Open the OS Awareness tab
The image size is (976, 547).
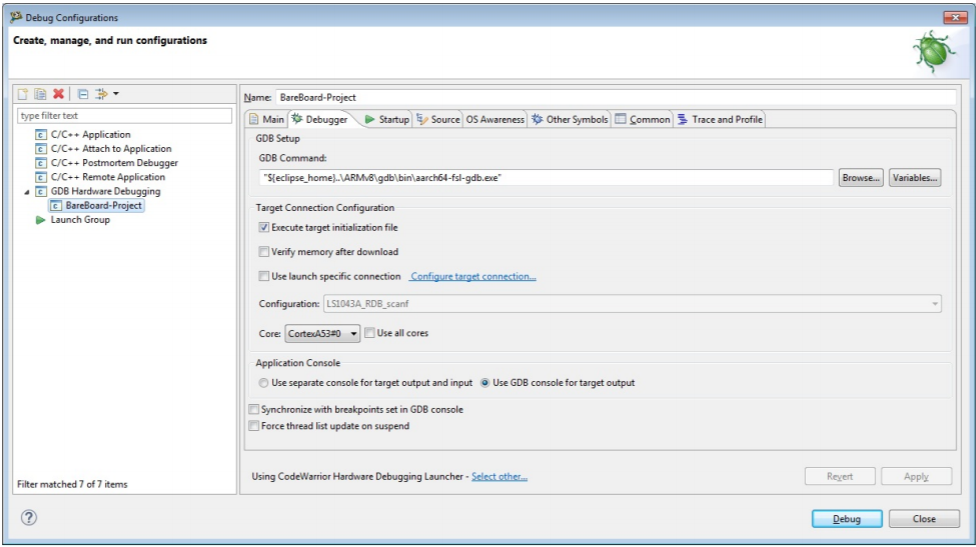click(495, 119)
